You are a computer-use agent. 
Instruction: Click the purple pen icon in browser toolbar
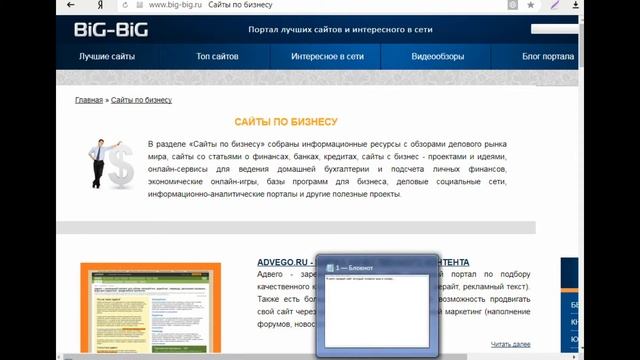(554, 5)
